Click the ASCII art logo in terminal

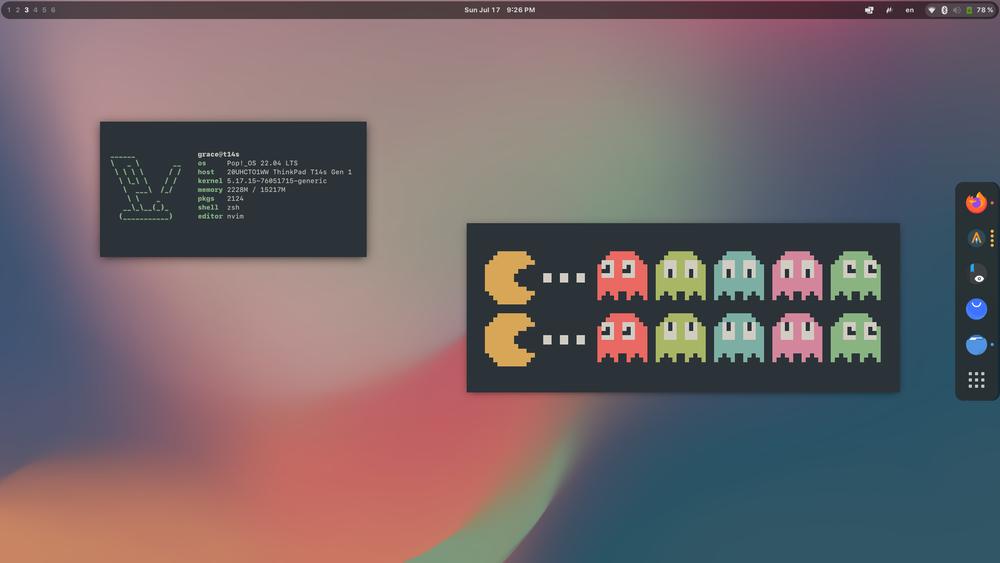(145, 187)
